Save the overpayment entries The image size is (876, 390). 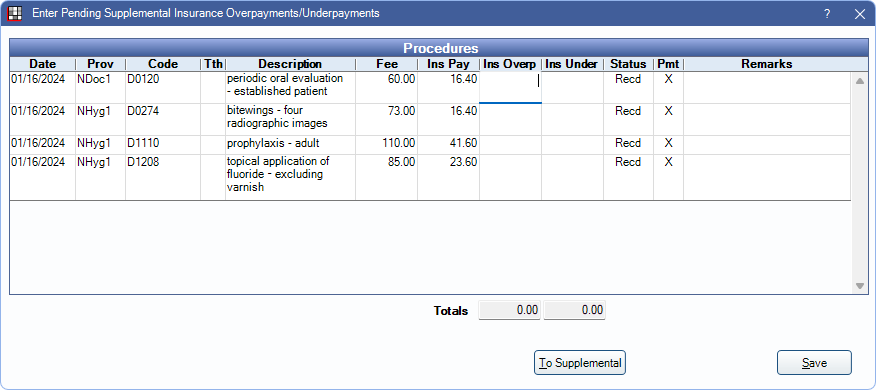pos(814,363)
